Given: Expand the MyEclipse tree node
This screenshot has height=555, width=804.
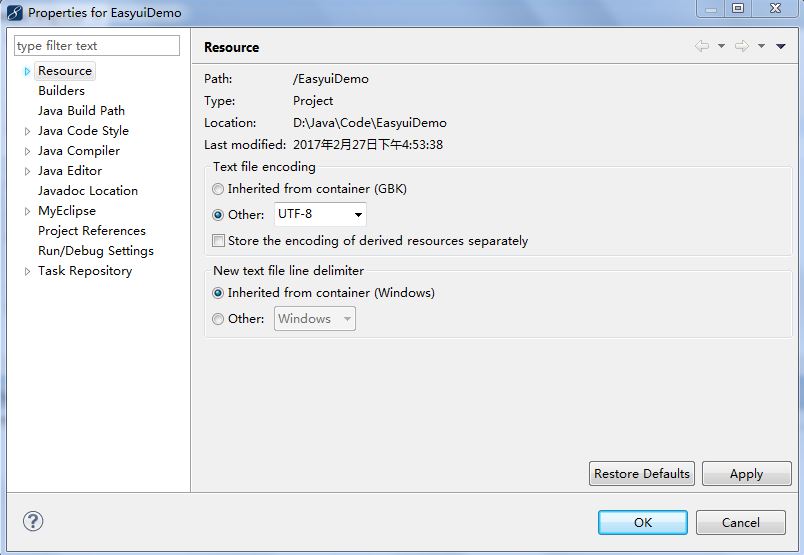Looking at the screenshot, I should click(27, 211).
